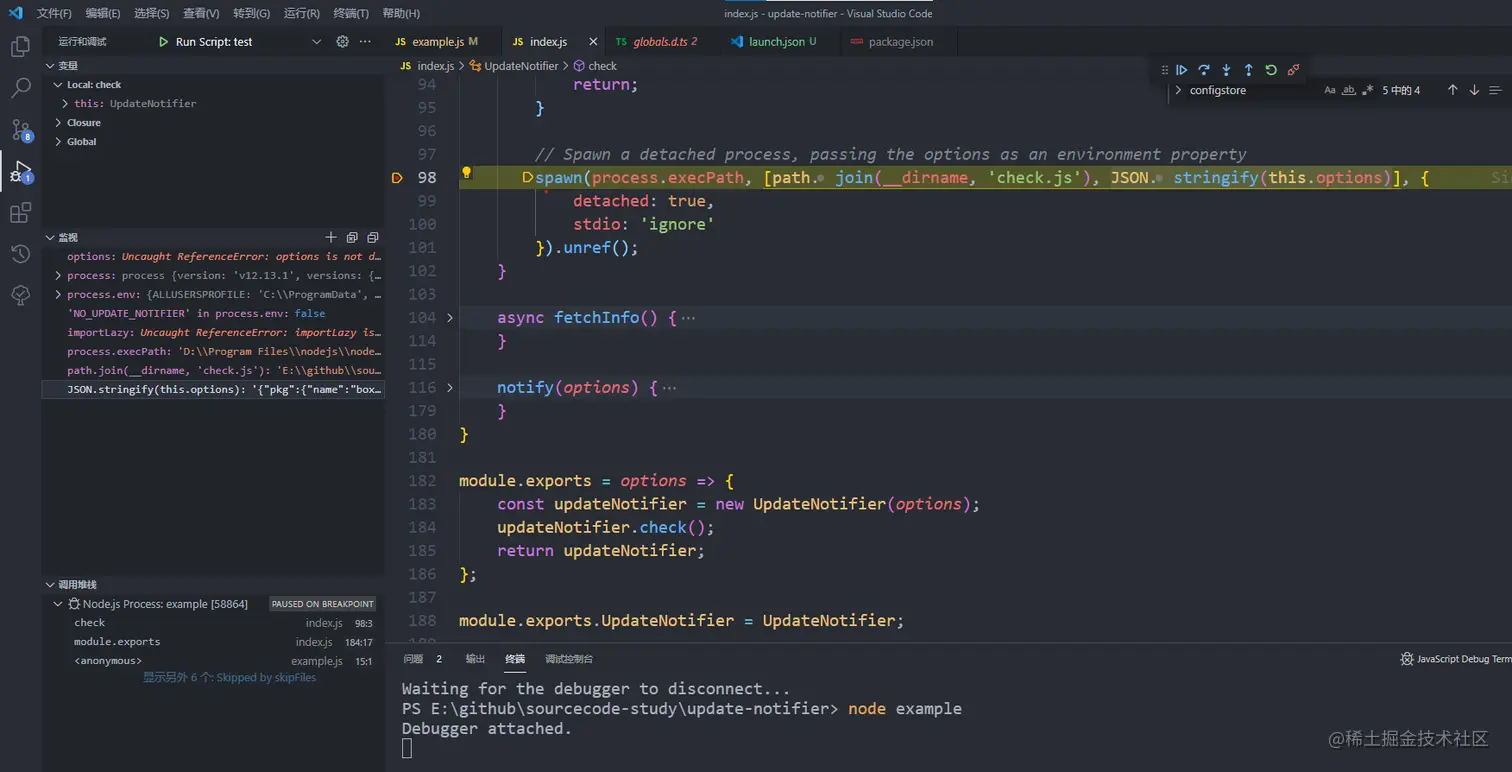Open the debug sidebar more actions ellipsis

(365, 42)
